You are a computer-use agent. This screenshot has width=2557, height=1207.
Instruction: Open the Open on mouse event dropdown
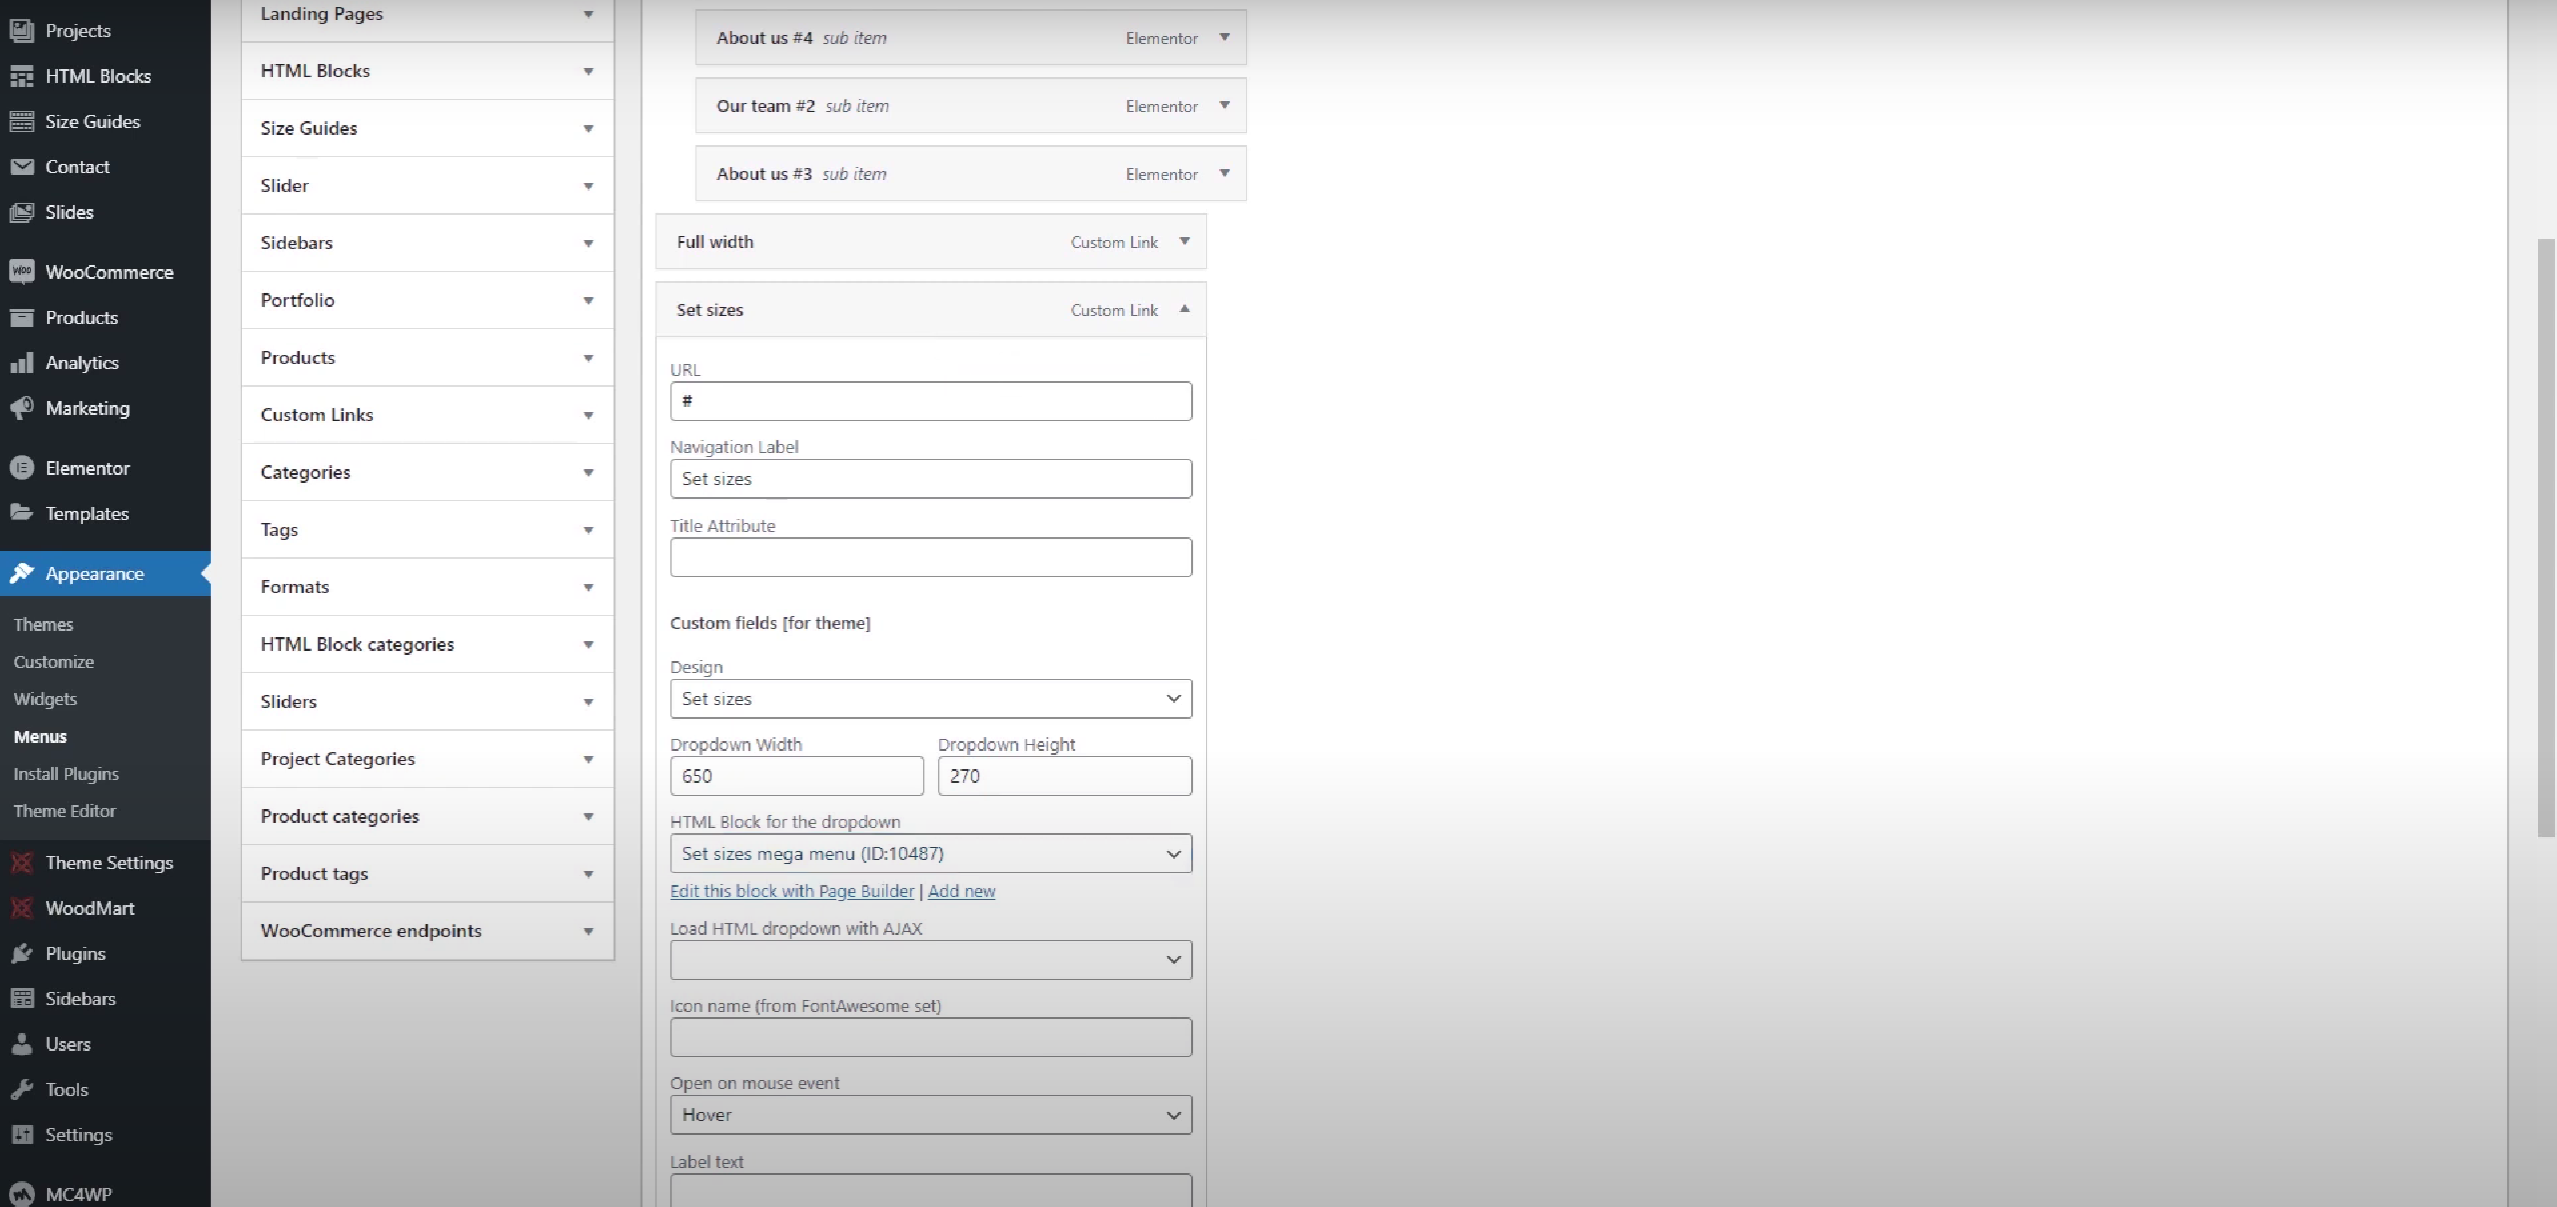[x=930, y=1114]
